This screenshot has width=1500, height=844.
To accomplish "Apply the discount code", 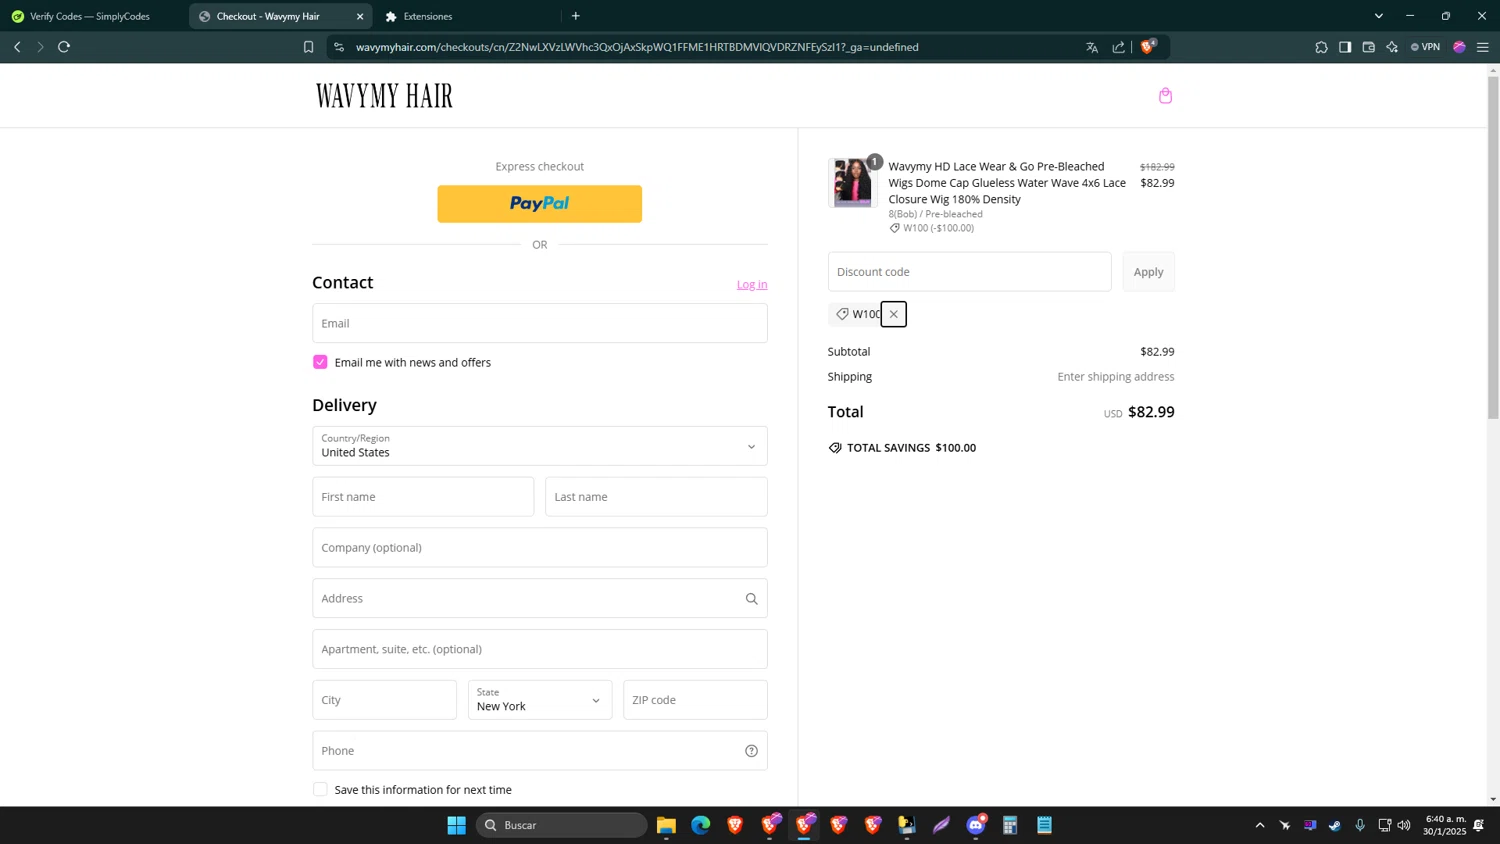I will (x=1148, y=272).
